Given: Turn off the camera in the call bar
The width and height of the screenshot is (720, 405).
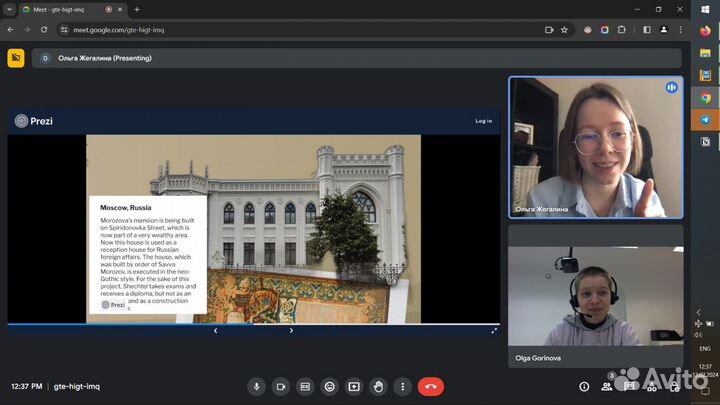Looking at the screenshot, I should 281,387.
